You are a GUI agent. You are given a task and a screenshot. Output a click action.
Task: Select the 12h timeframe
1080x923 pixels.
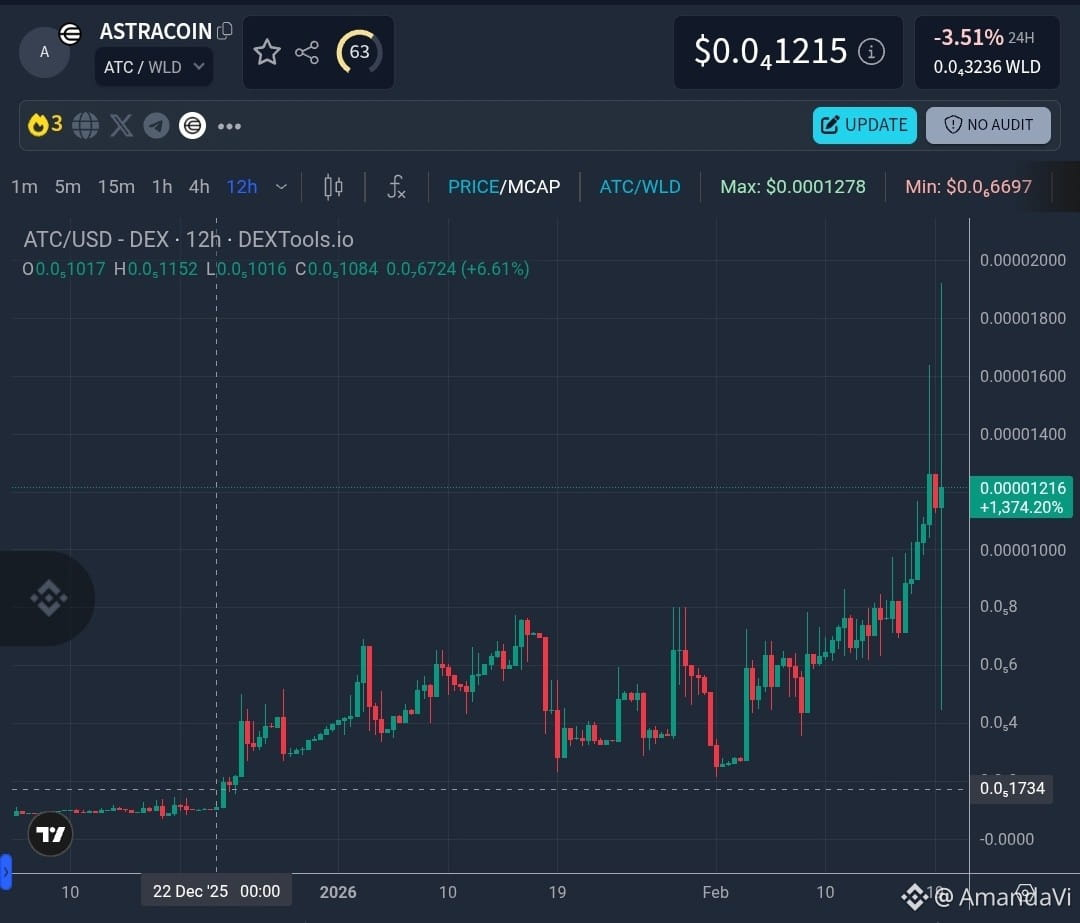[242, 187]
